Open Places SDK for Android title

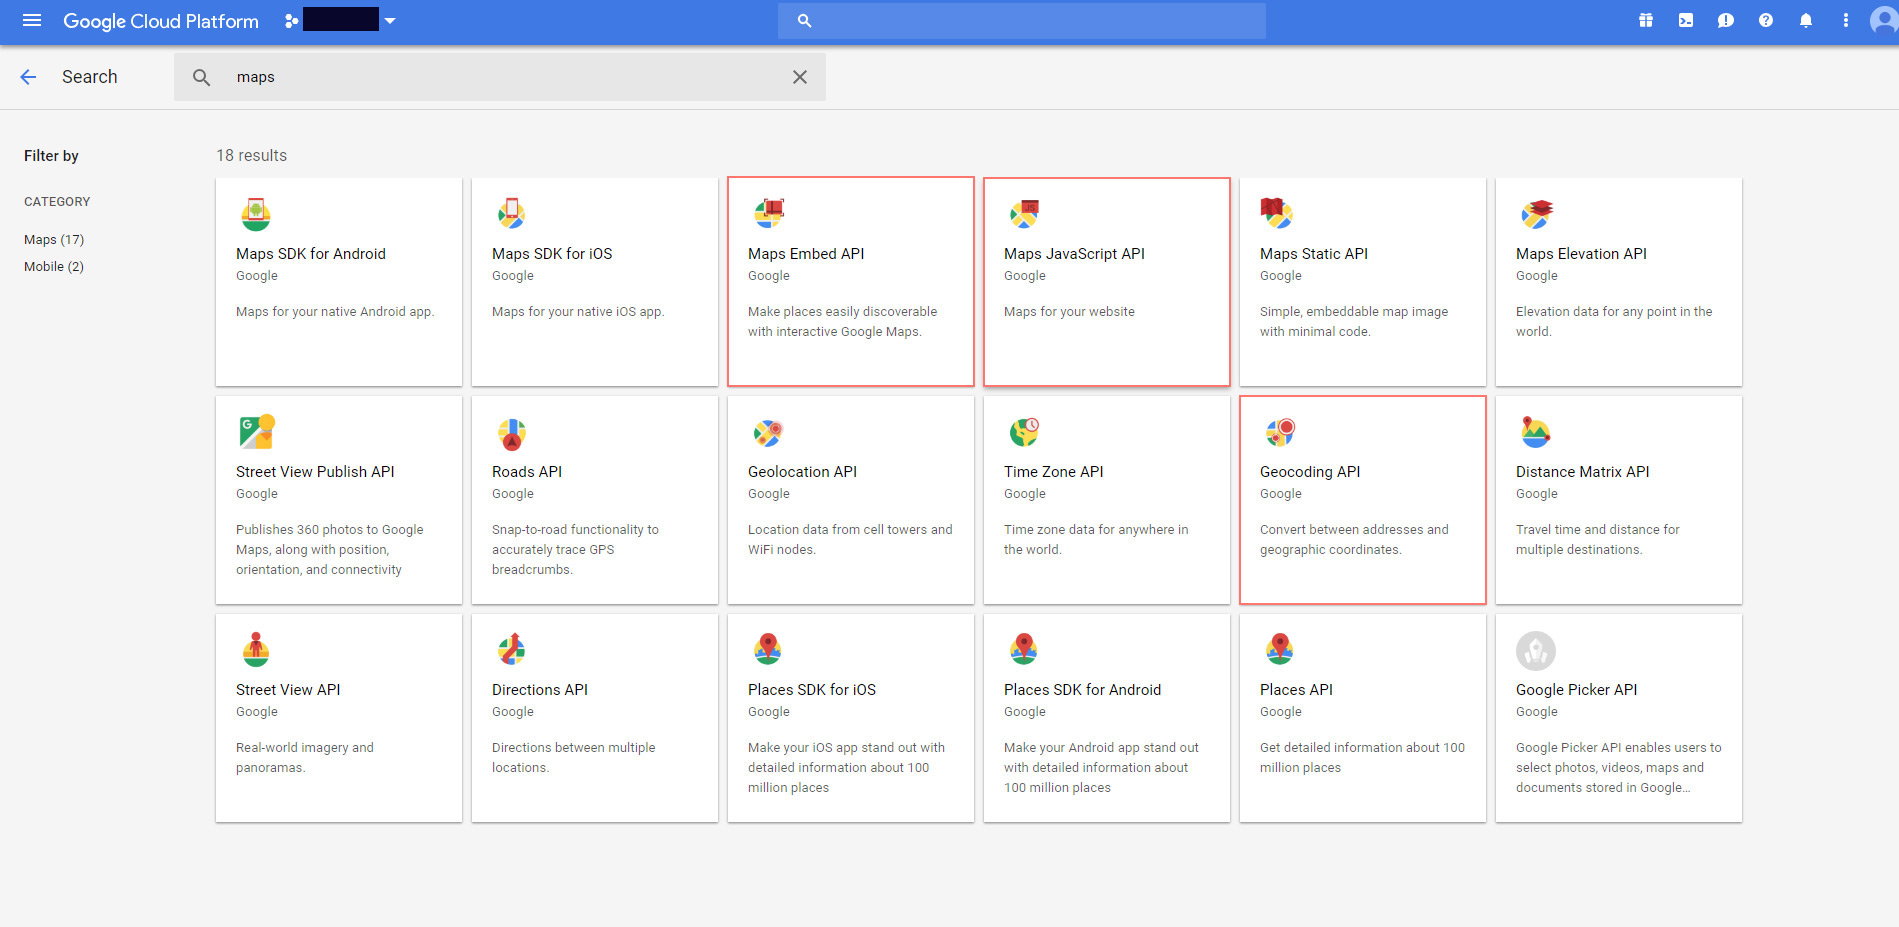tap(1082, 690)
